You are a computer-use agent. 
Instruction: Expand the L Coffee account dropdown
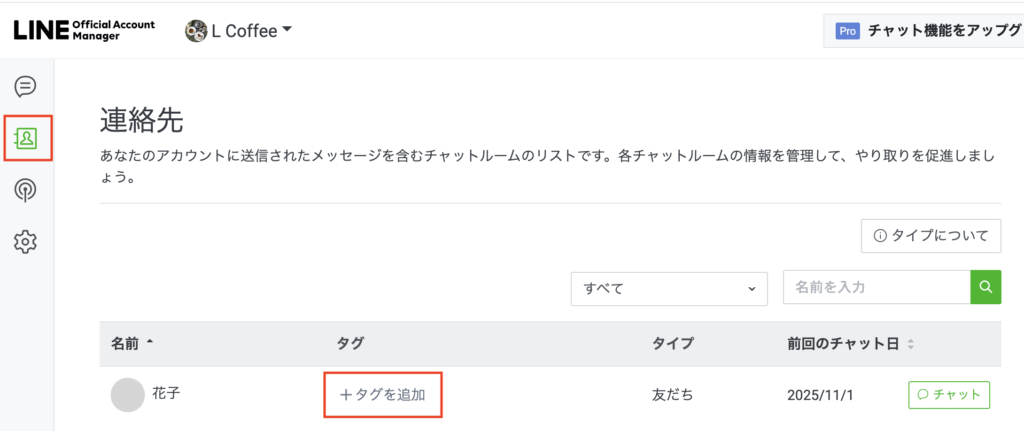click(287, 30)
